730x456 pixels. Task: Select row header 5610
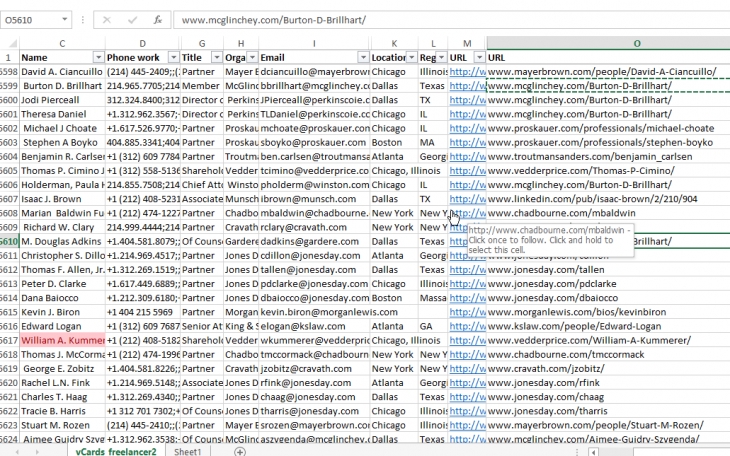9,241
